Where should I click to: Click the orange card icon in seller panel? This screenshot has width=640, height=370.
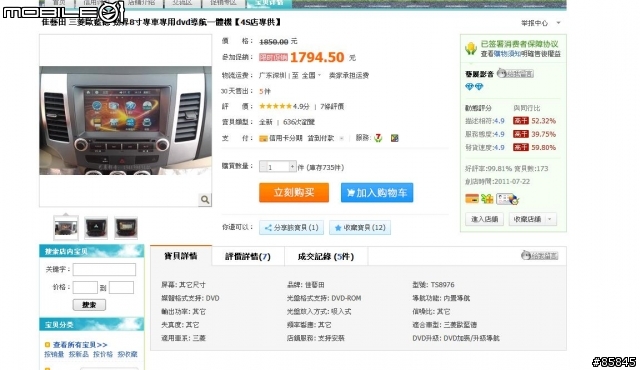tap(472, 199)
